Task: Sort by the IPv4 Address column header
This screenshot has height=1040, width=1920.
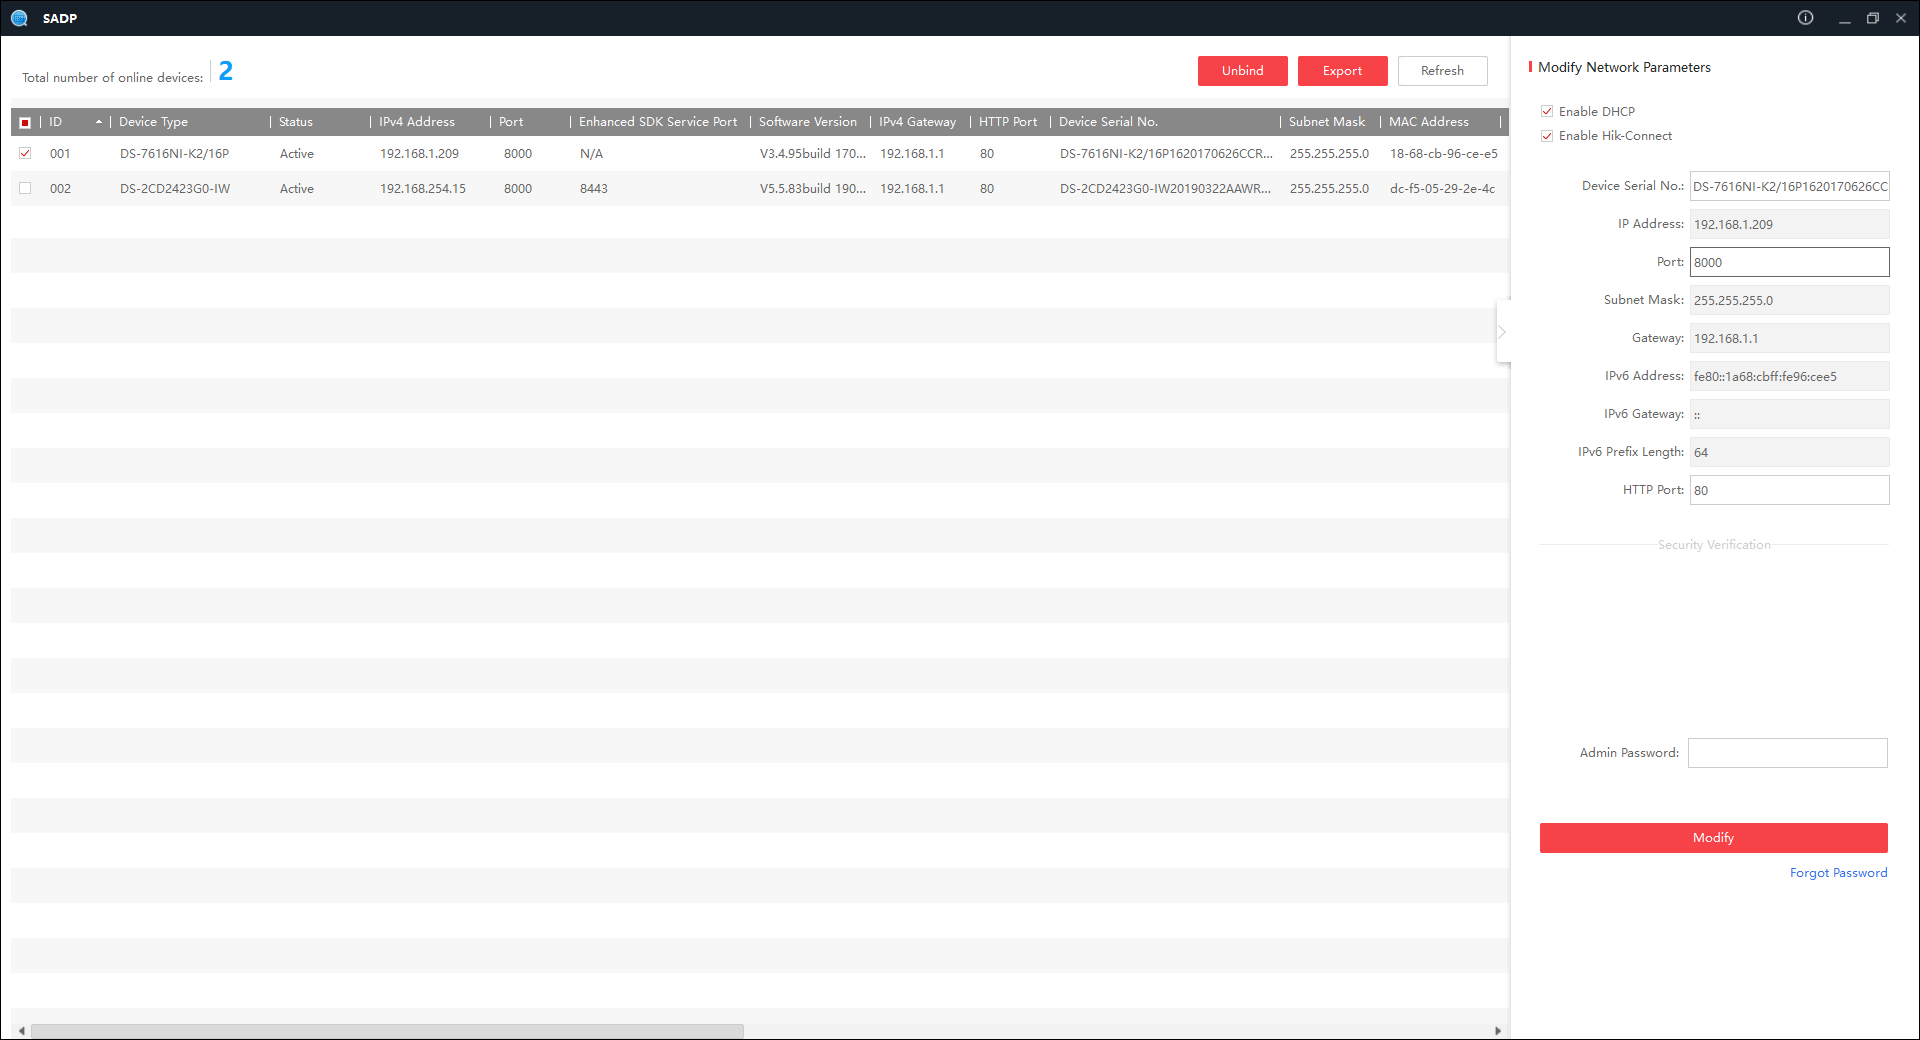Action: (417, 122)
